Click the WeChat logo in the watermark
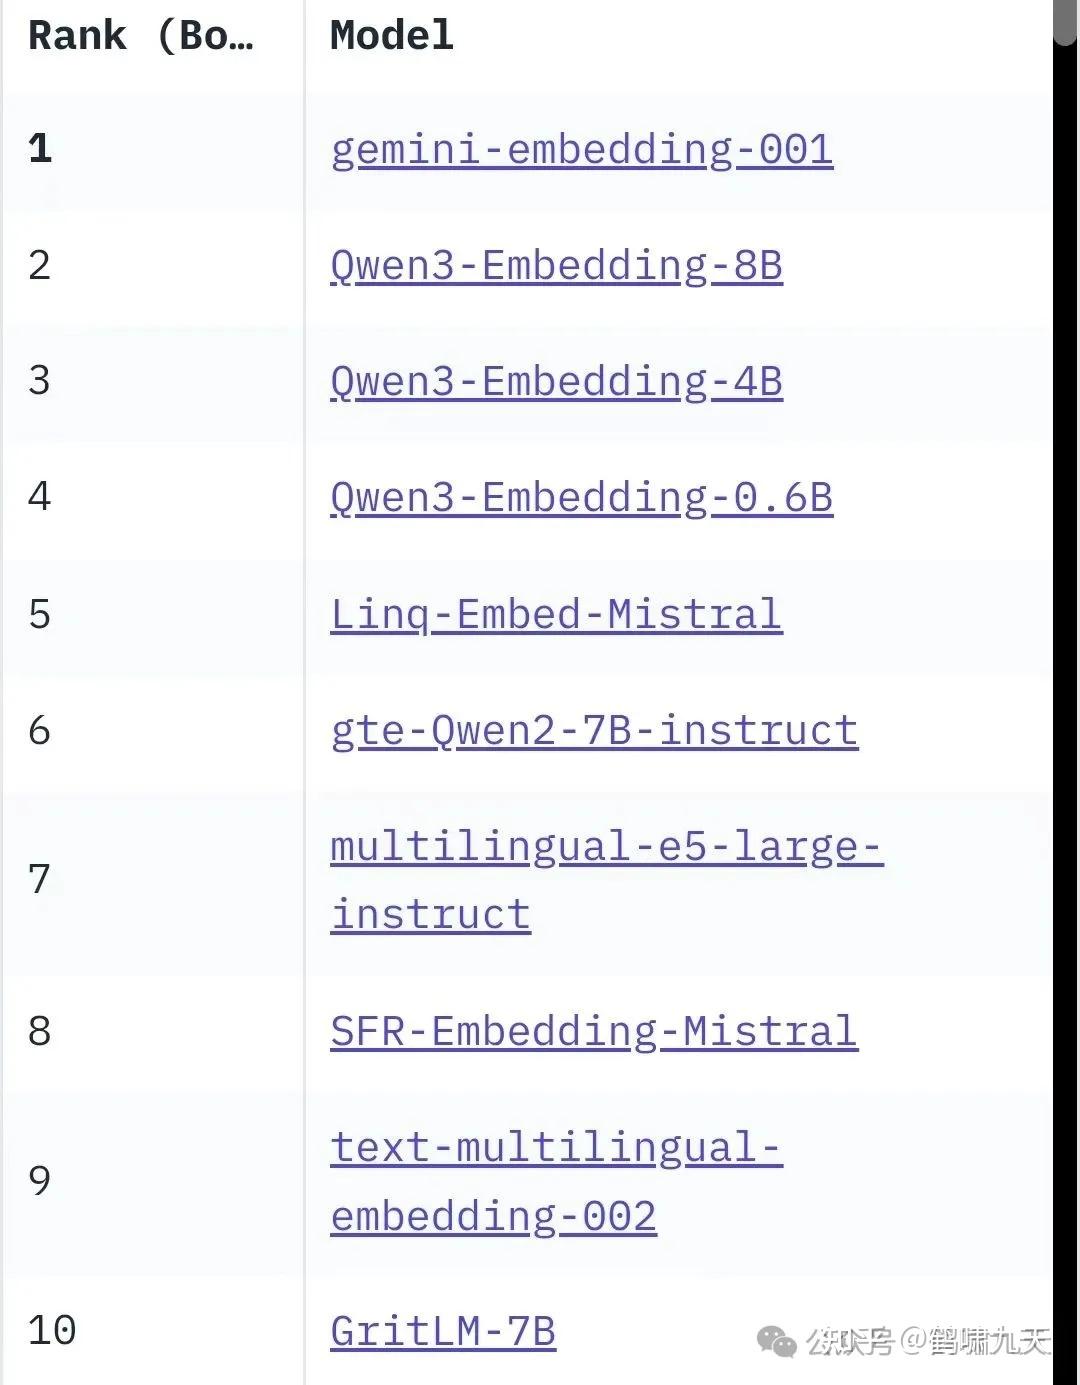Screen dimensions: 1080x1385 (777, 1341)
